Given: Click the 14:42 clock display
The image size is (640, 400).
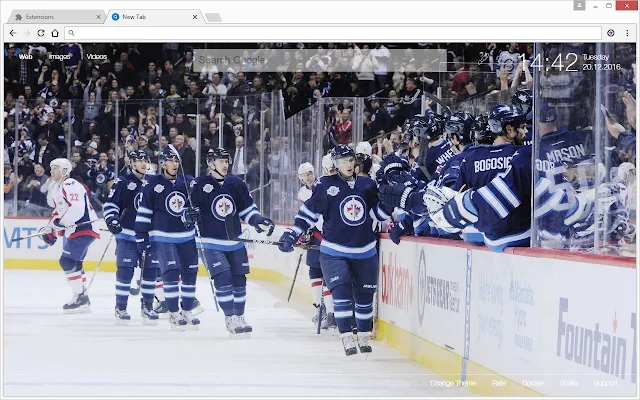Looking at the screenshot, I should (x=548, y=62).
